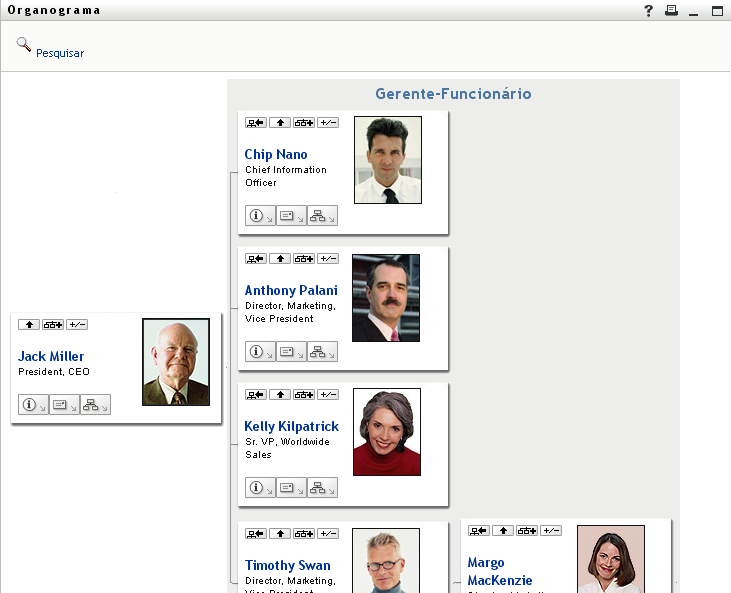Maximize the Organograma portlet
This screenshot has height=593, width=731.
coord(717,11)
